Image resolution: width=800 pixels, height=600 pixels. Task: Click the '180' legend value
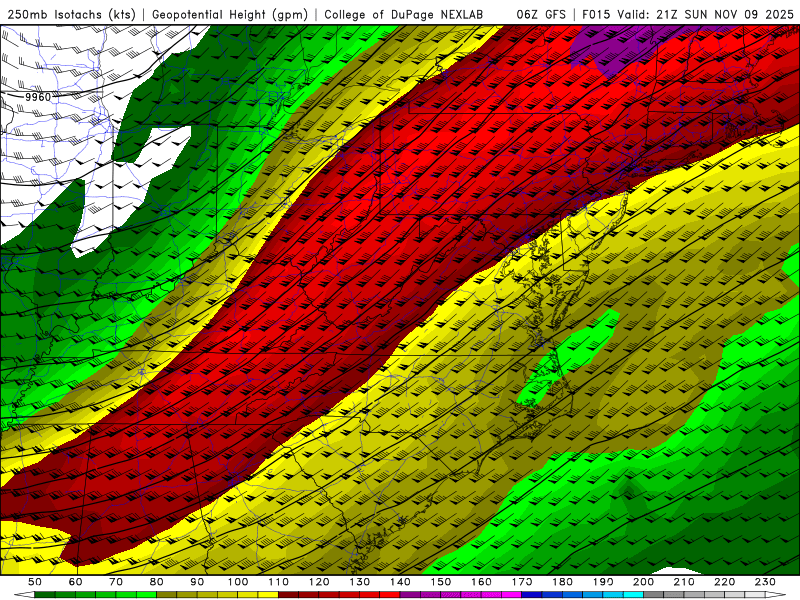562,582
